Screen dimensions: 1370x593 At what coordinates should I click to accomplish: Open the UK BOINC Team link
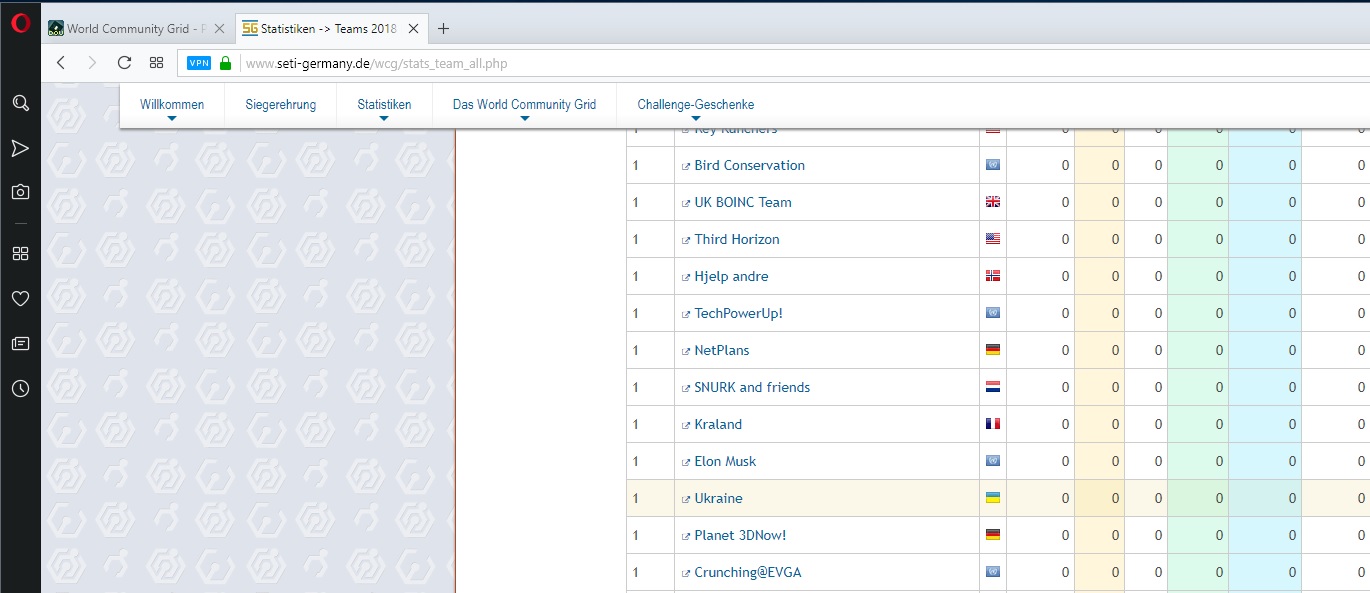743,202
